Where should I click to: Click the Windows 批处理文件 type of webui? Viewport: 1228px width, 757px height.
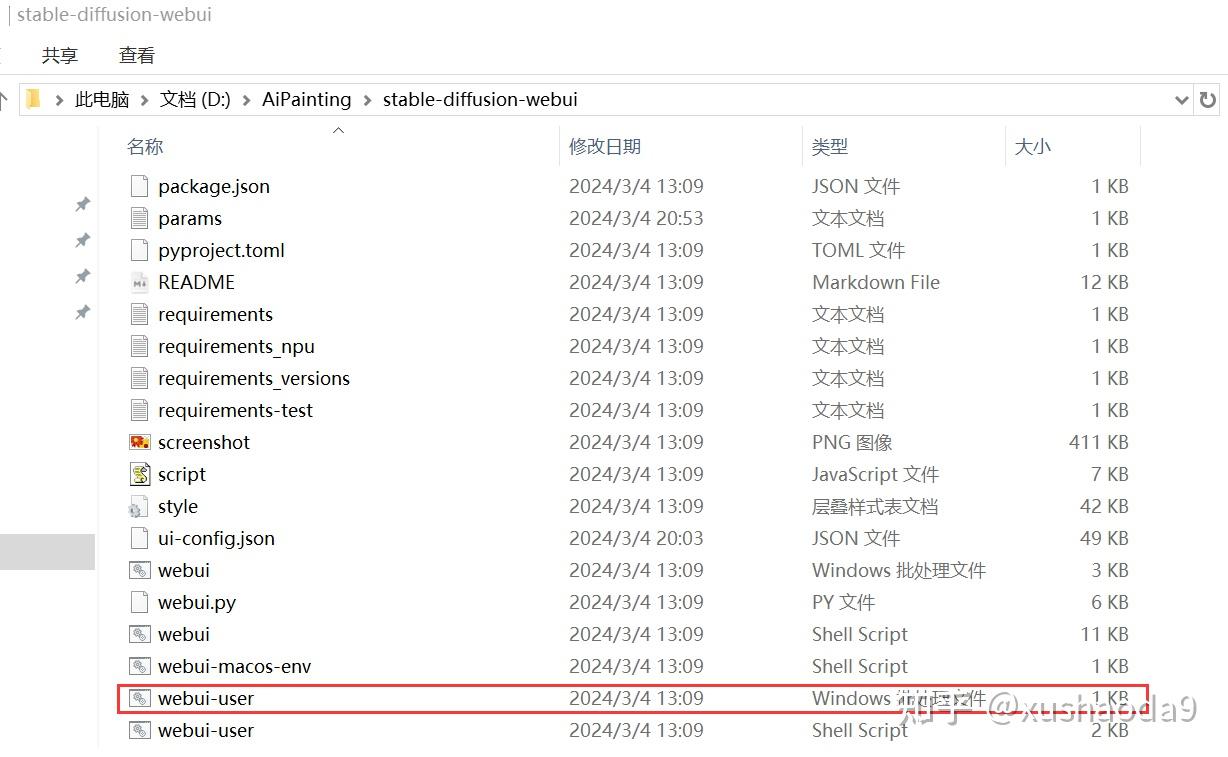pos(899,570)
